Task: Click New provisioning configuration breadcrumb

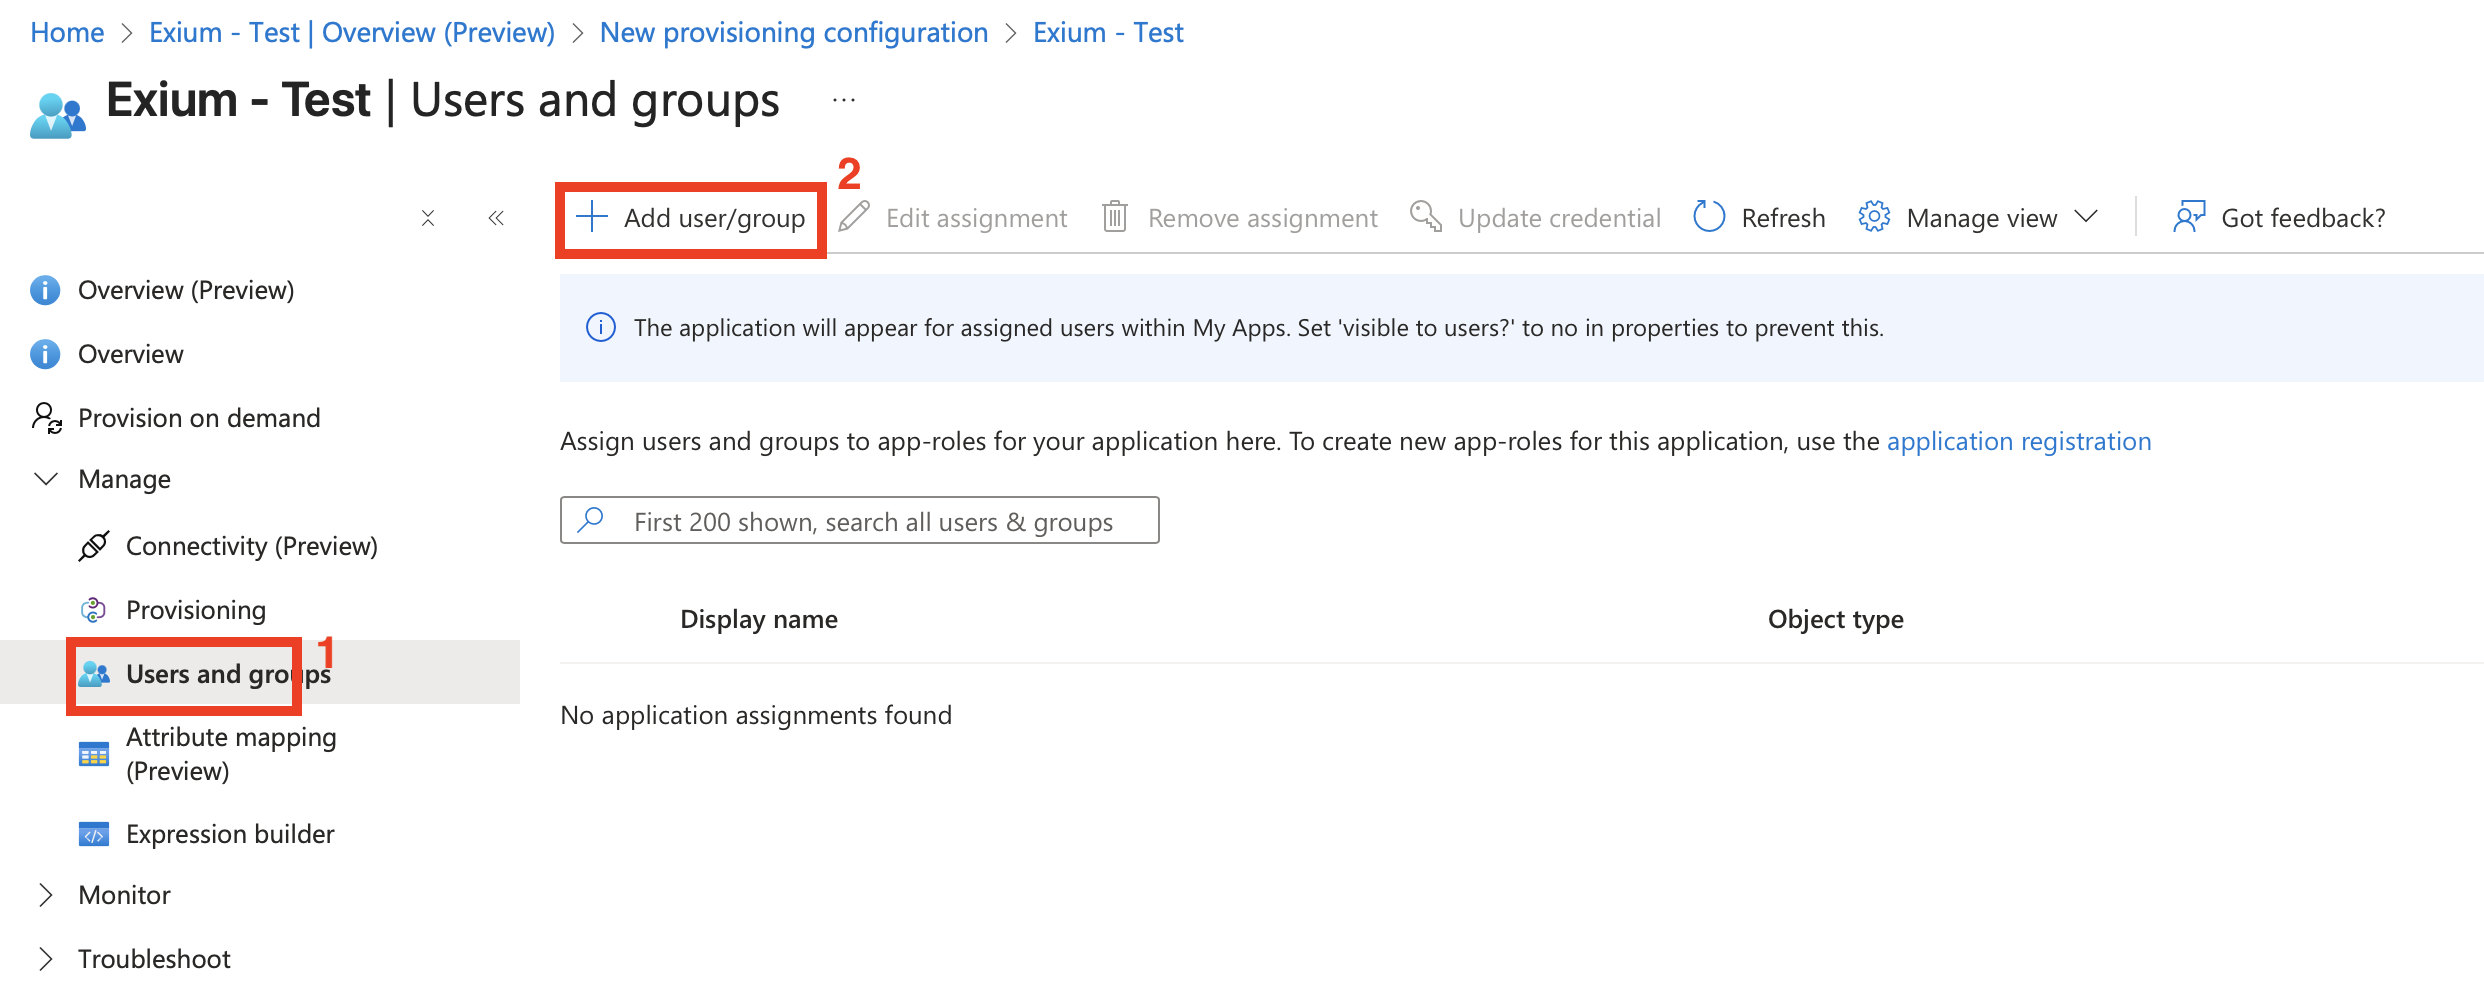Action: pos(793,32)
